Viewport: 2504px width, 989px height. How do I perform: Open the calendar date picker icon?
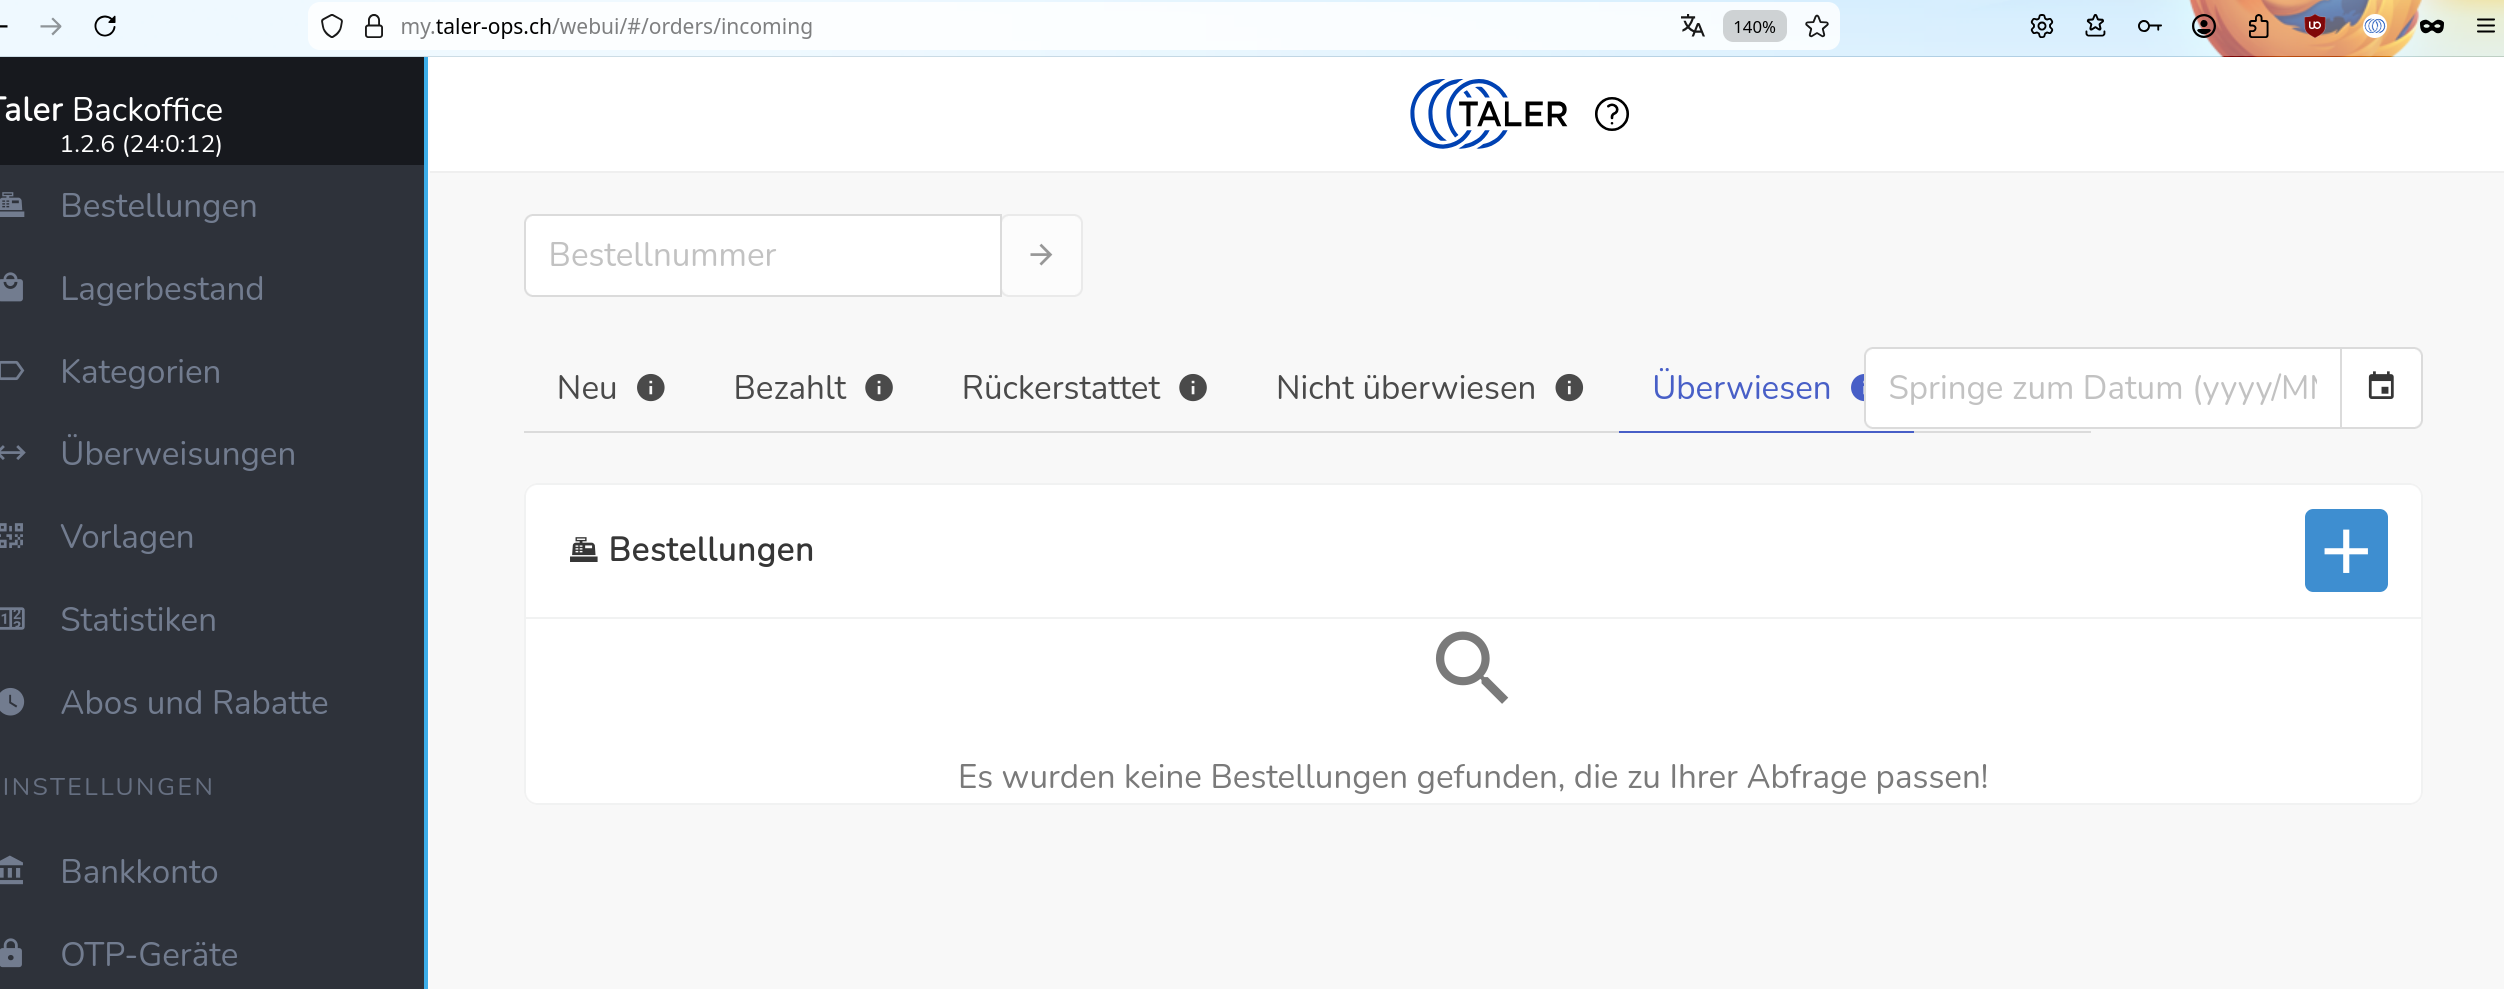(x=2381, y=387)
